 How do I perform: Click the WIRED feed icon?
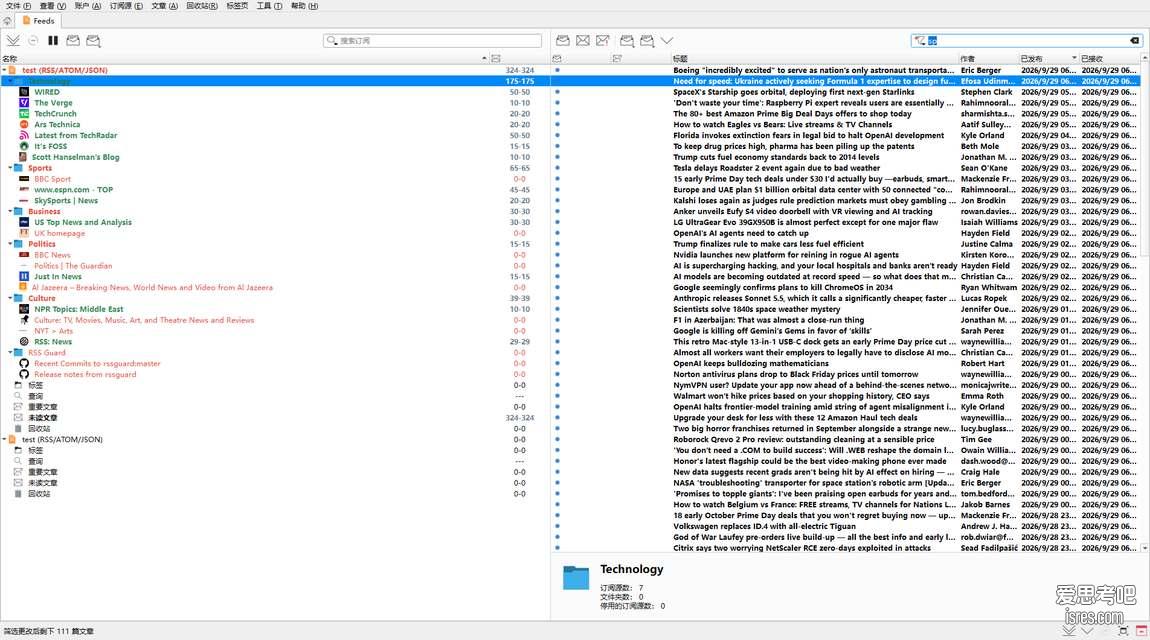pos(23,92)
